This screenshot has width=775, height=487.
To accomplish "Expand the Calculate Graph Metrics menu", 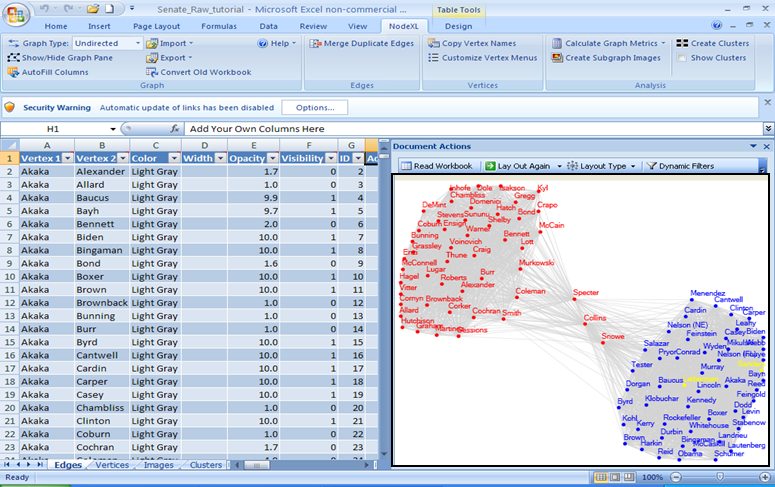I will (665, 44).
